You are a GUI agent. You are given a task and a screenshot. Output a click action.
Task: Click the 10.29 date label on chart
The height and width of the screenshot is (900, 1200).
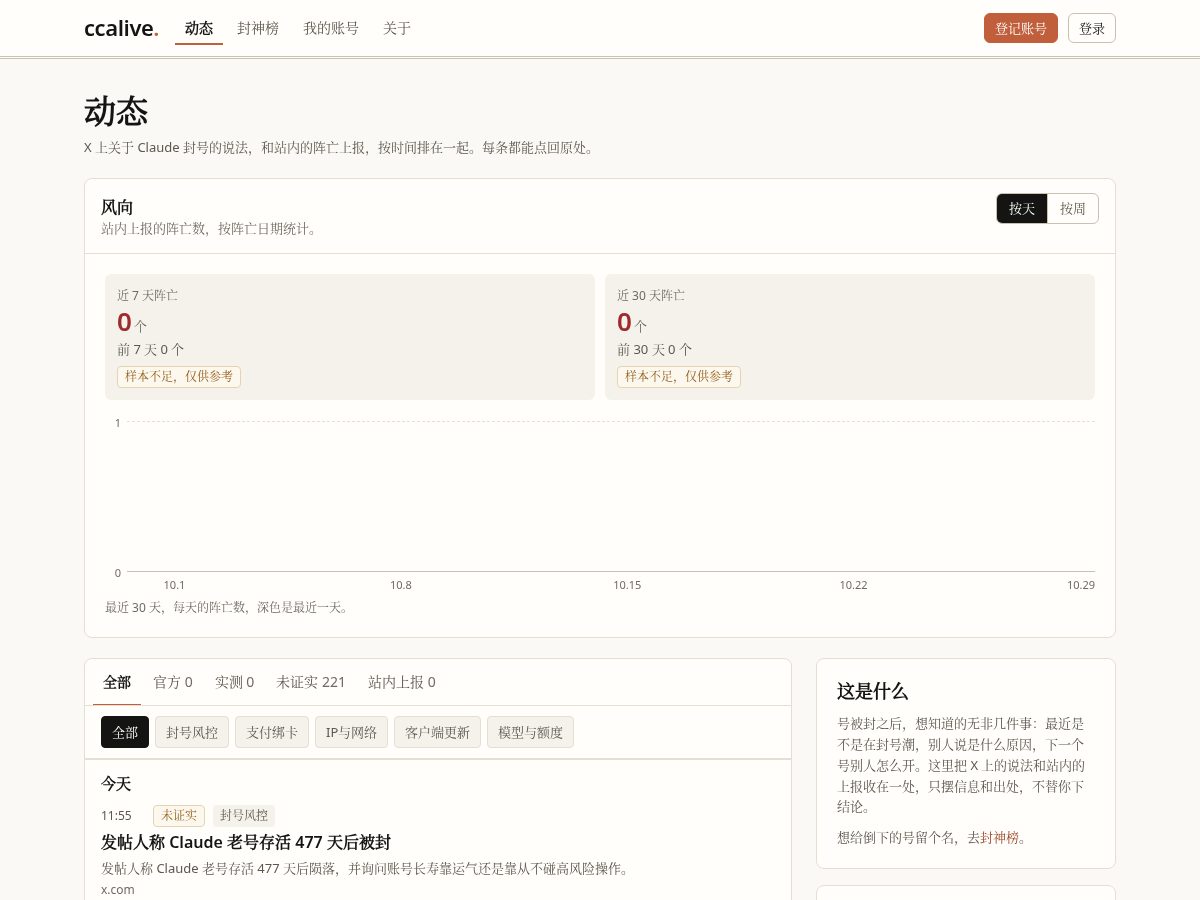1081,585
